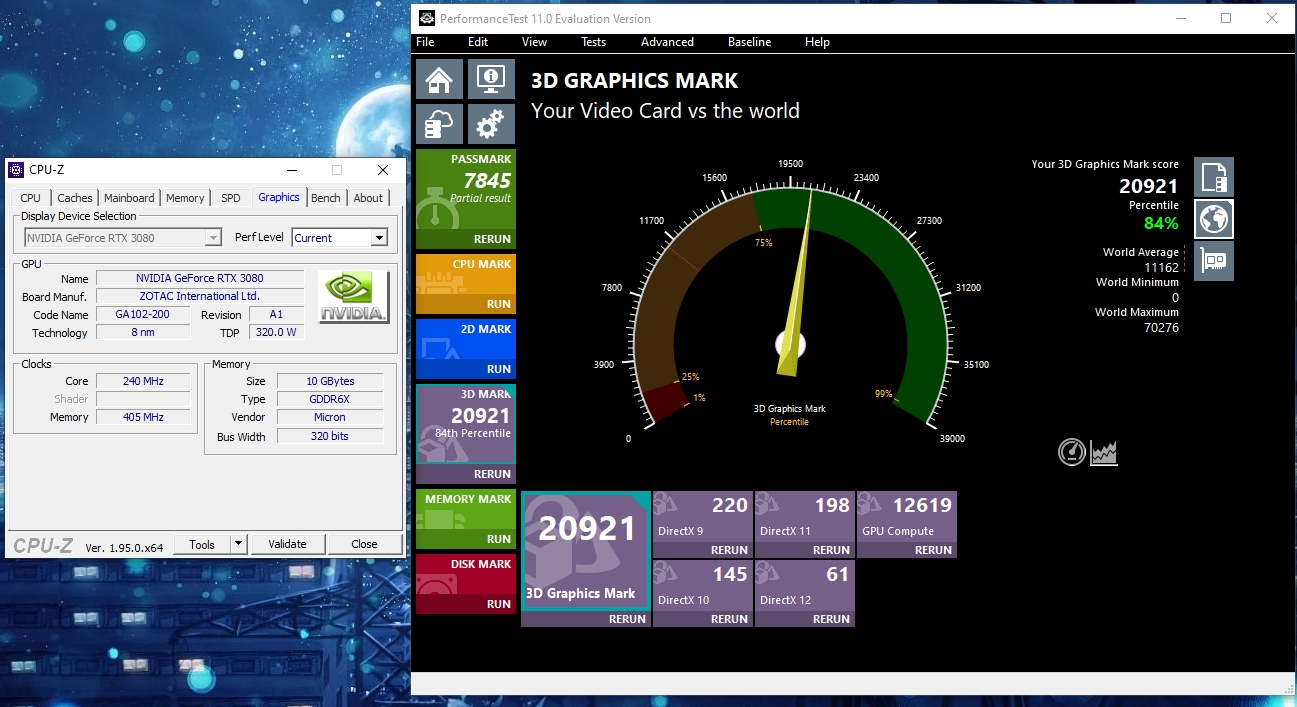The image size is (1297, 707).
Task: Open the Advanced menu
Action: click(667, 42)
